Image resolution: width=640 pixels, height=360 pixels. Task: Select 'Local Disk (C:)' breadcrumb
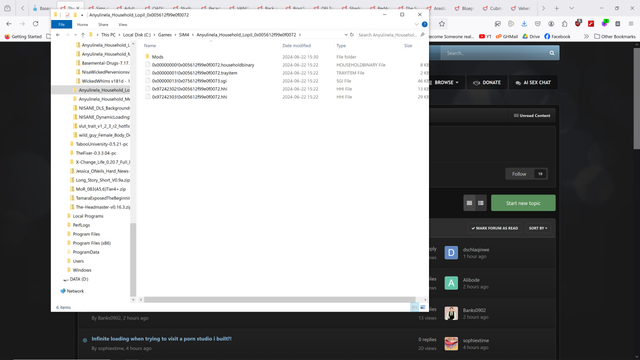coord(137,35)
